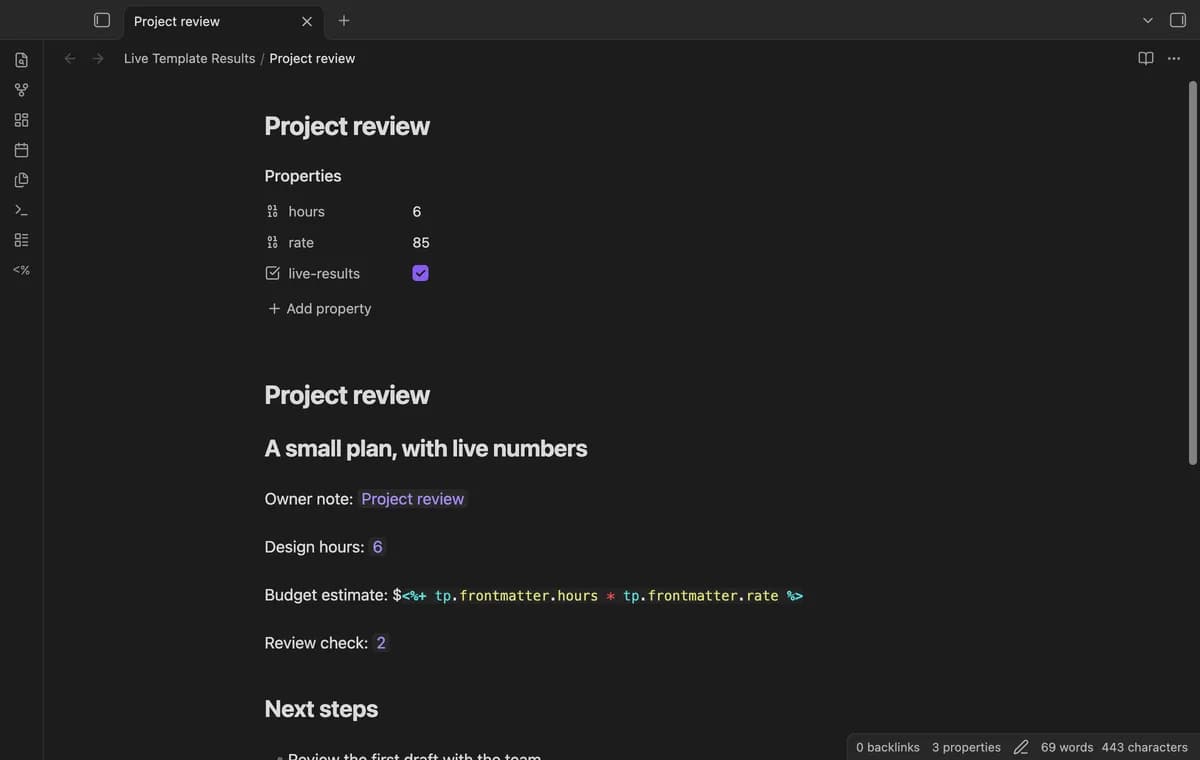Open 0 backlinks in status bar
The height and width of the screenshot is (760, 1200).
coord(888,747)
